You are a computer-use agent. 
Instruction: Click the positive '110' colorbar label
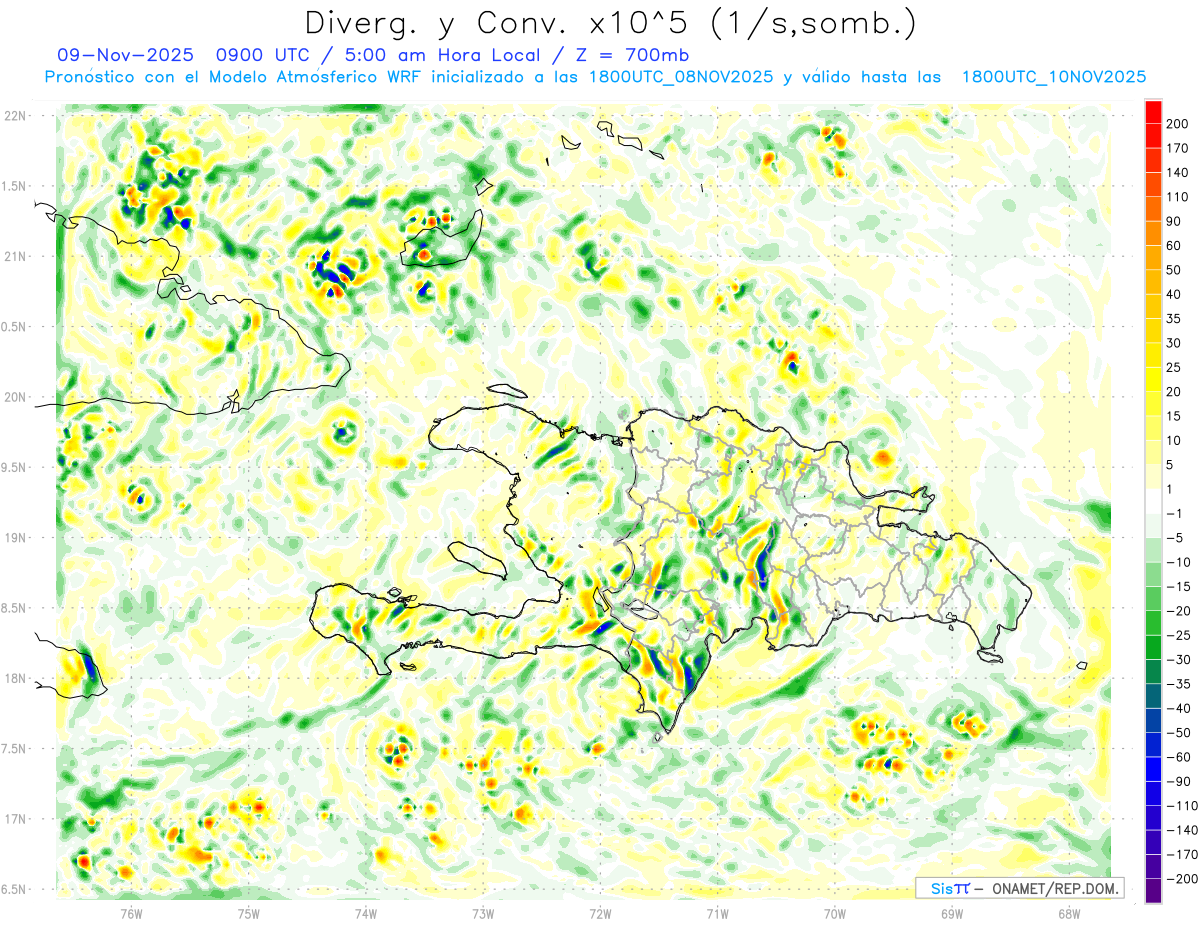pos(1177,197)
